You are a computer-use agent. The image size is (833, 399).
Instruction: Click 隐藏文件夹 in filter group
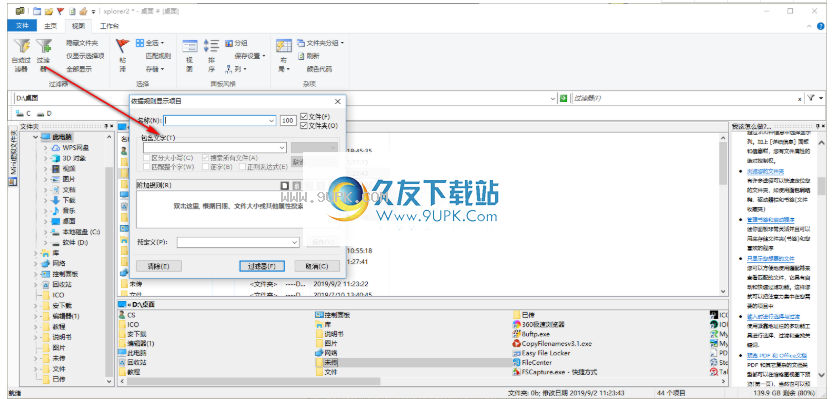click(x=82, y=43)
